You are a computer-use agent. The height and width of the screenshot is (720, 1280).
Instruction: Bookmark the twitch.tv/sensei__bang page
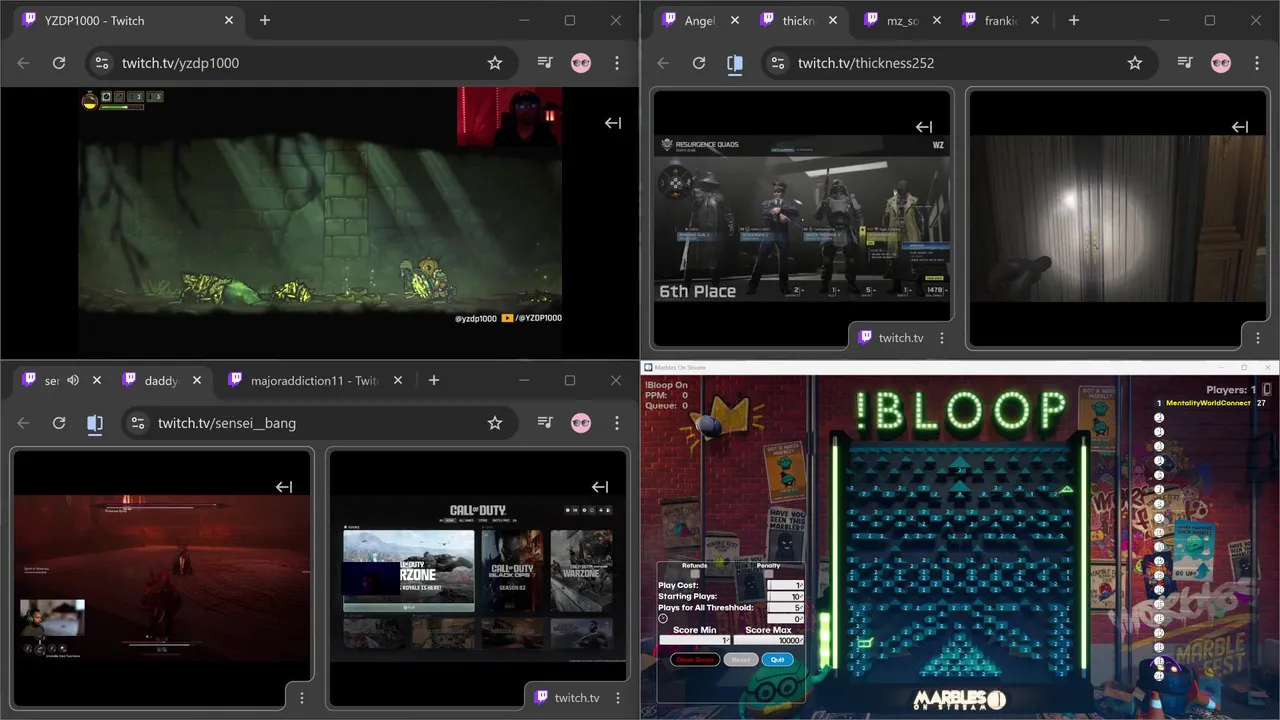click(495, 423)
